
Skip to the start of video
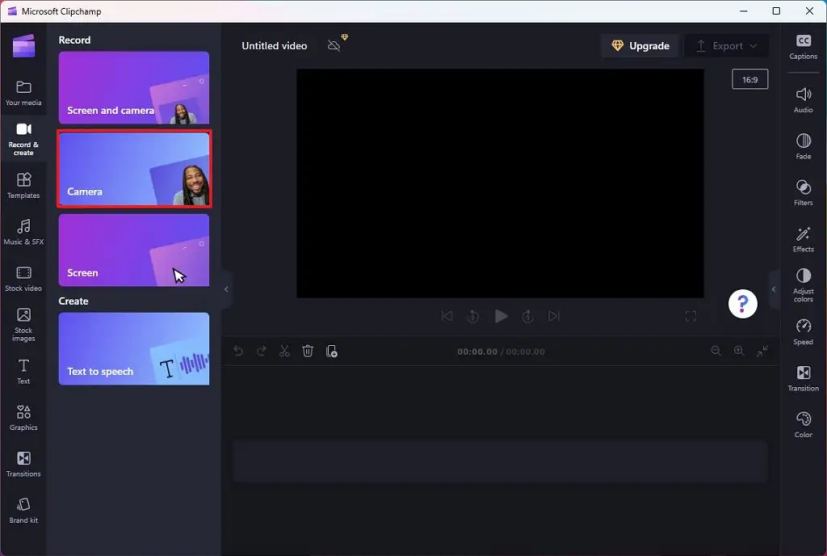coord(447,316)
